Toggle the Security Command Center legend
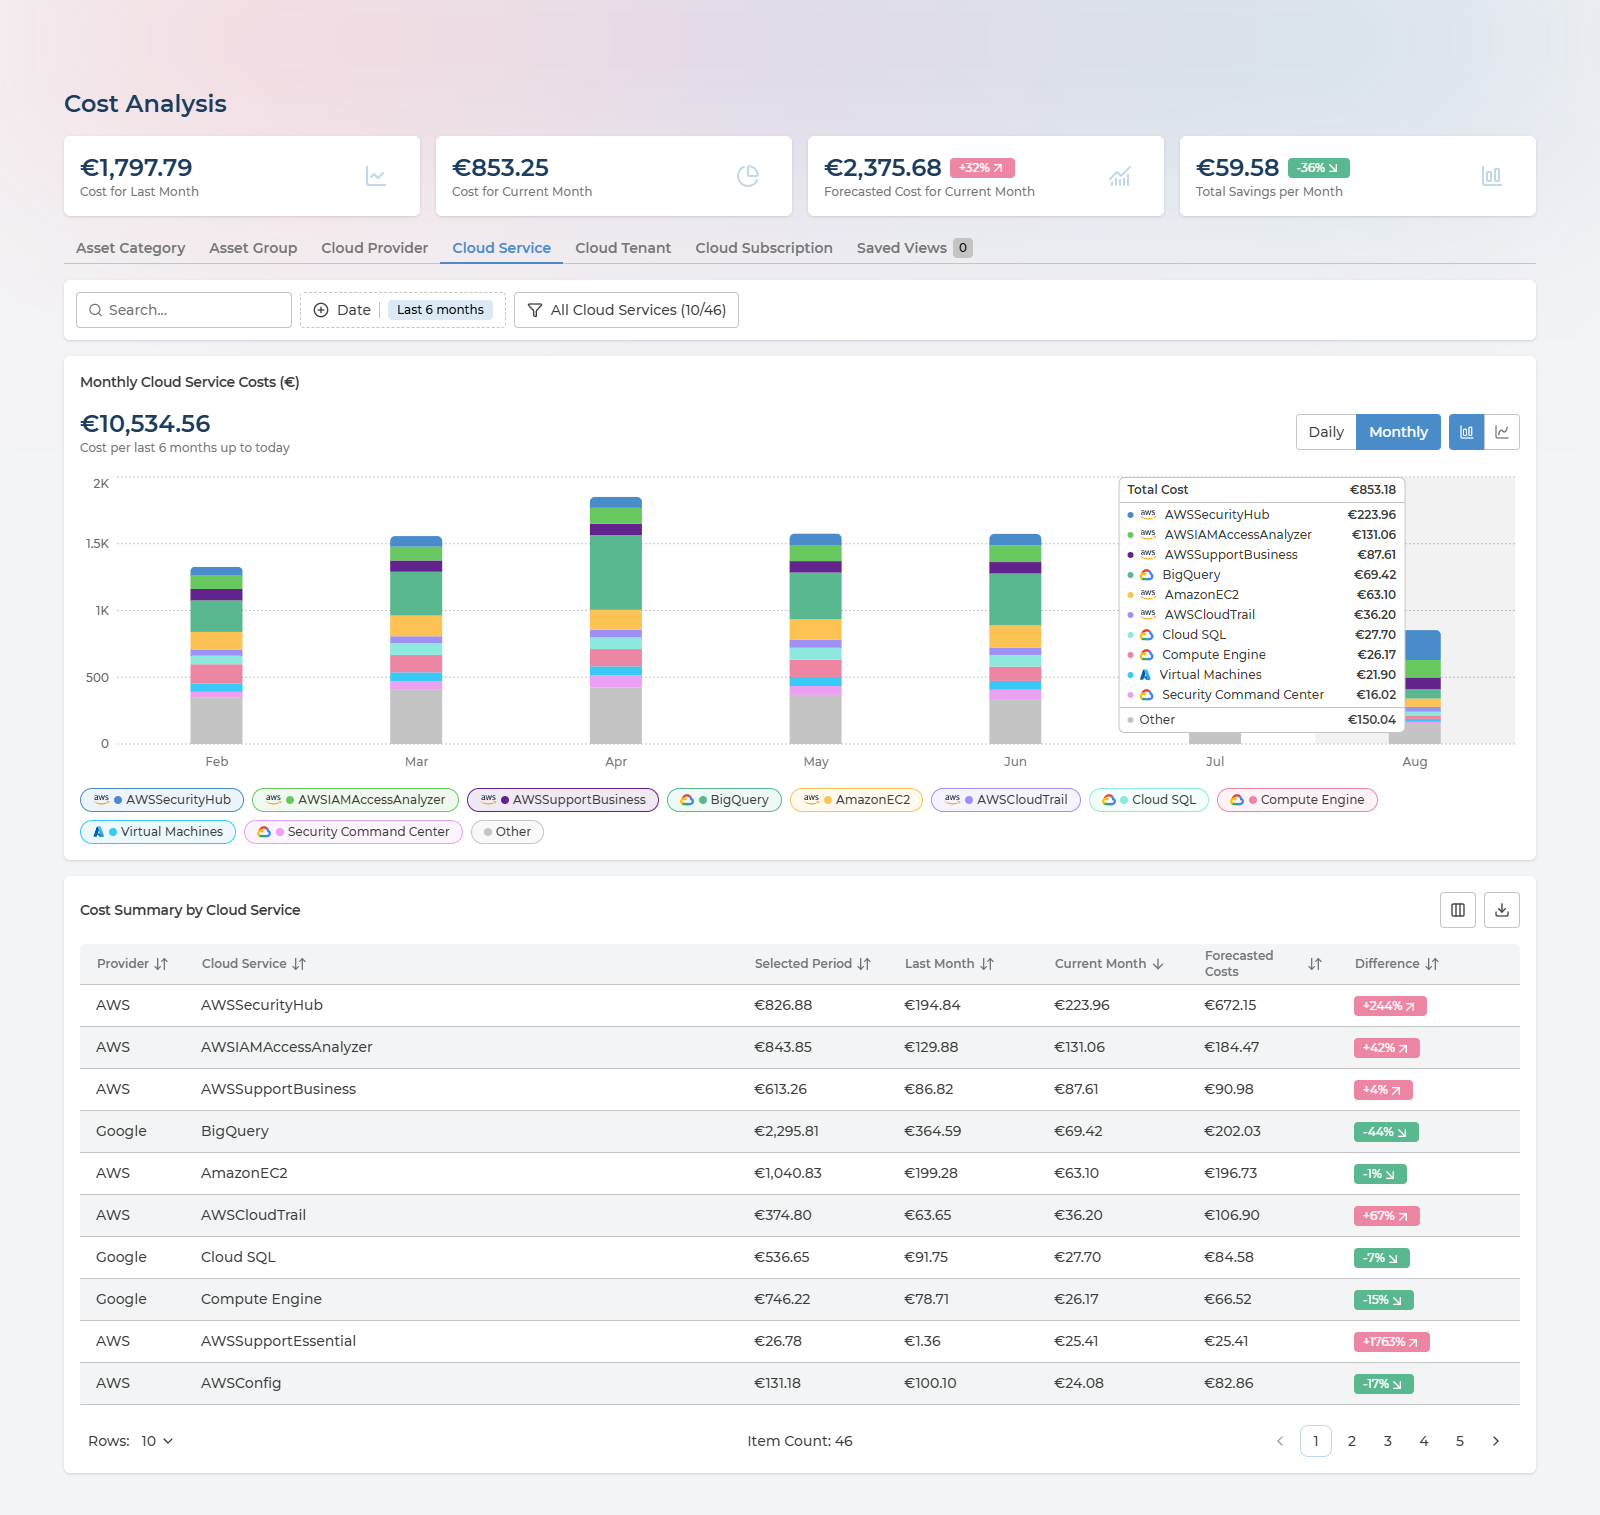 tap(353, 832)
